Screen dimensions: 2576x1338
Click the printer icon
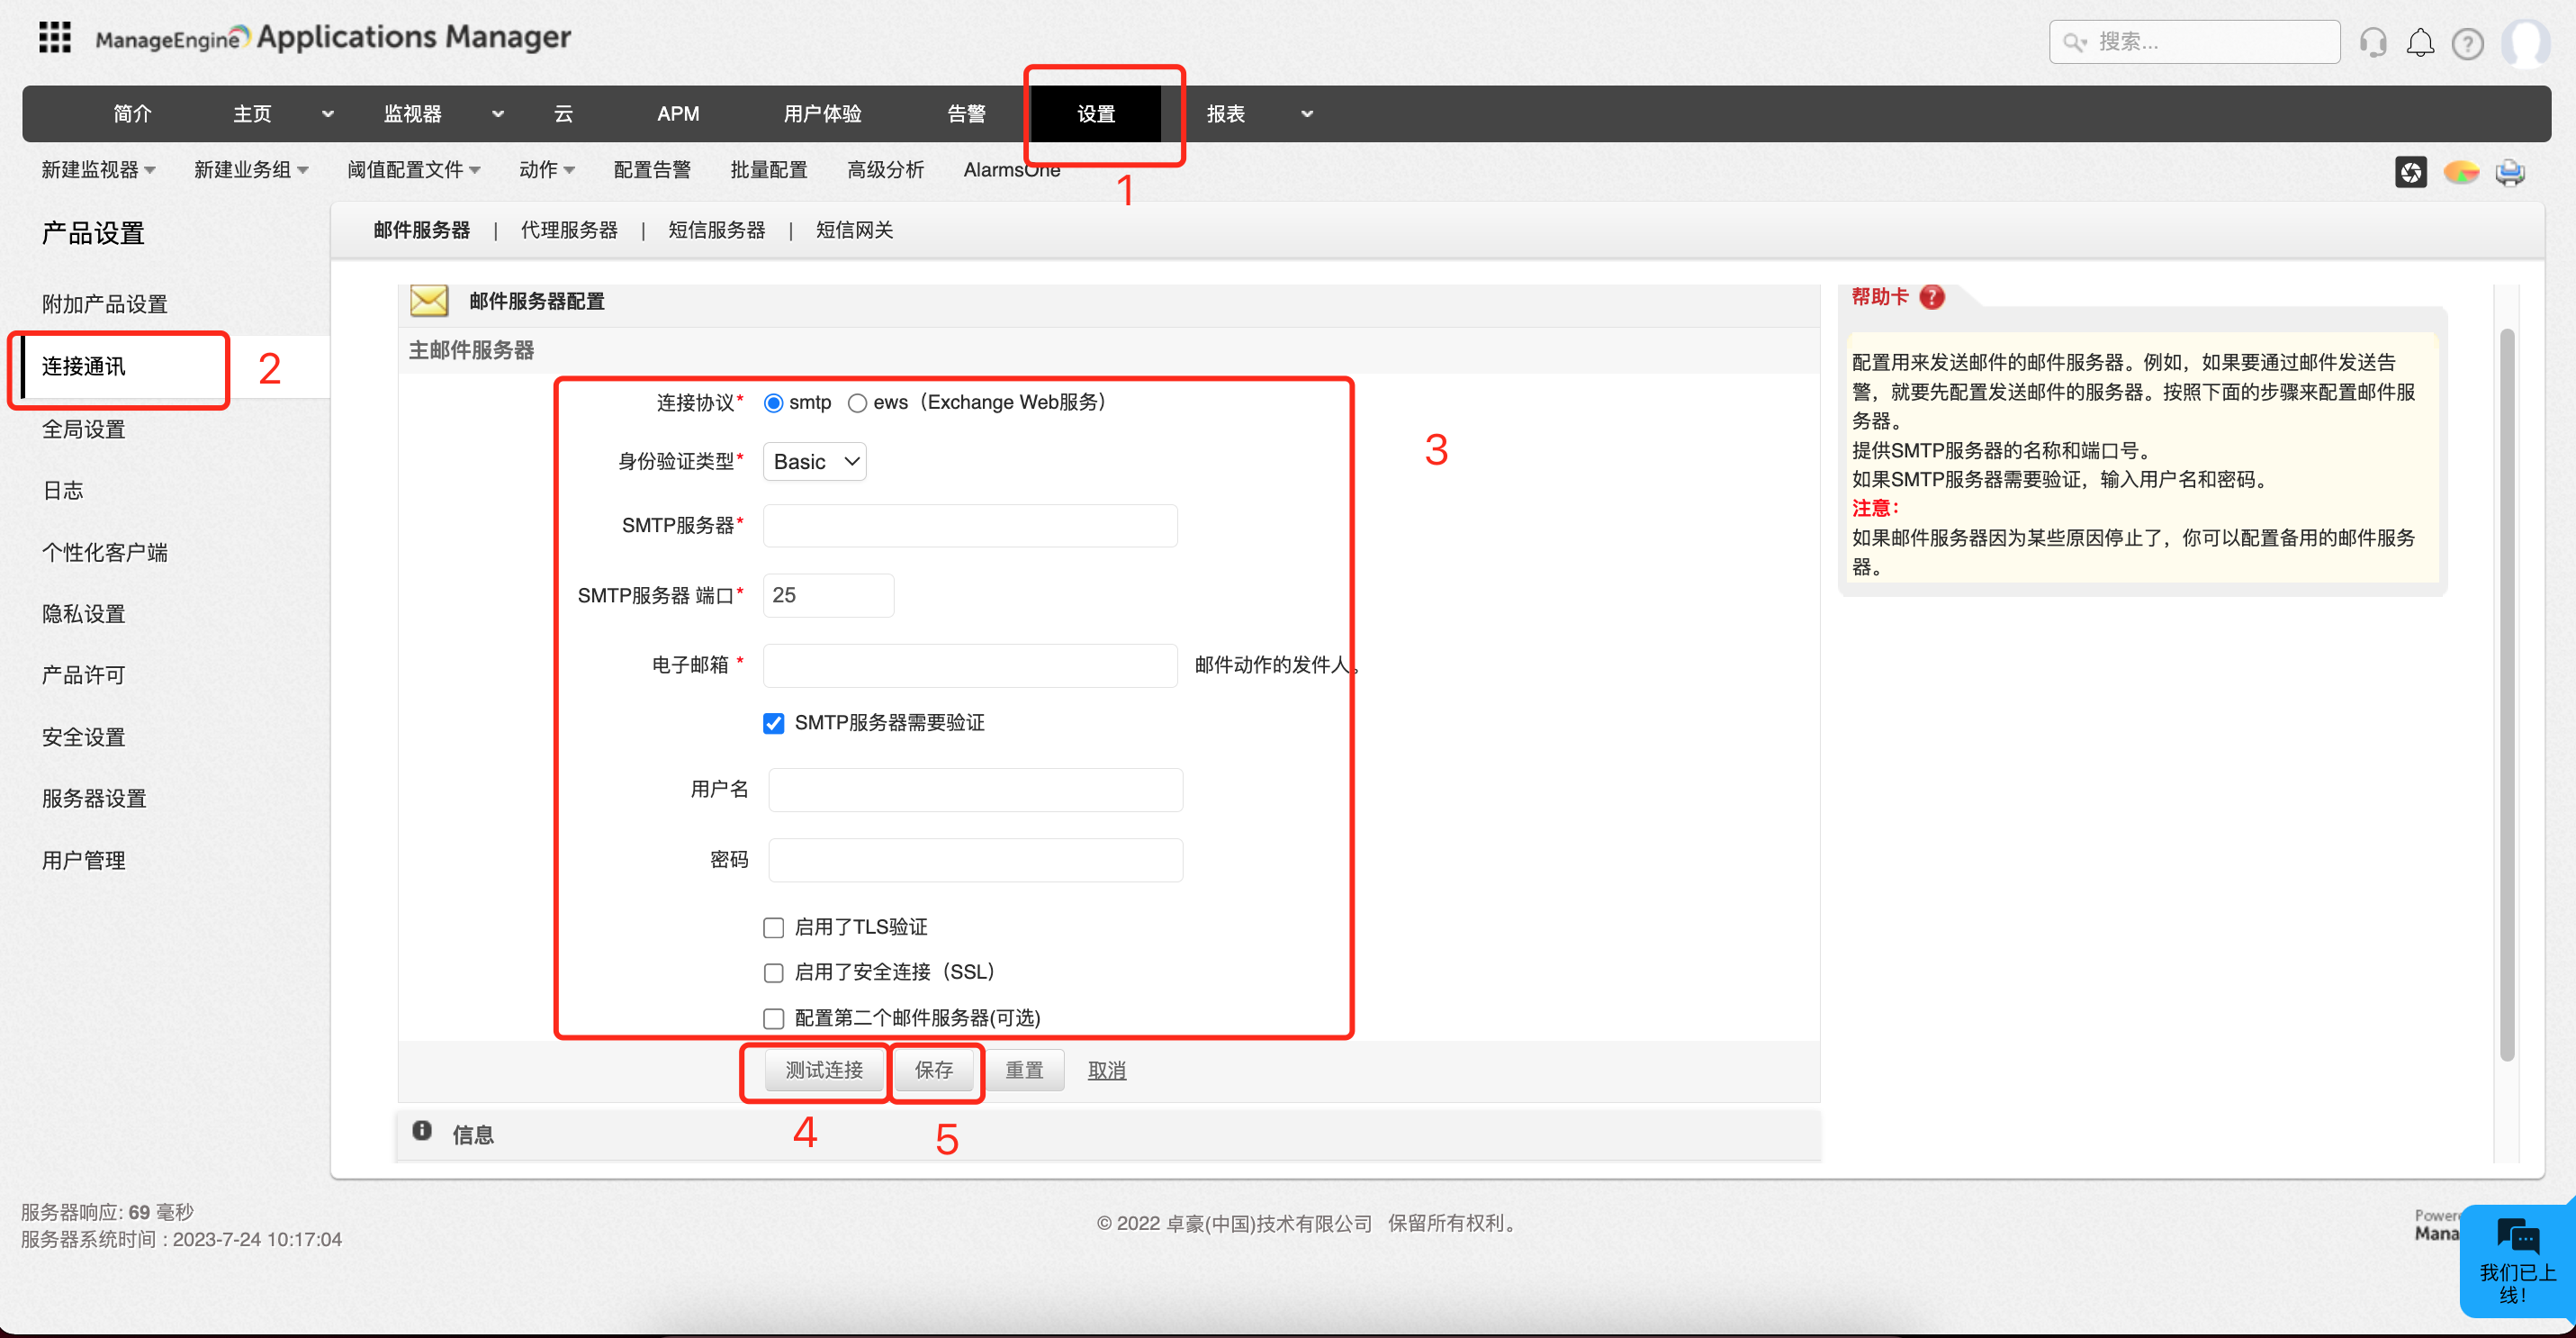click(2509, 172)
